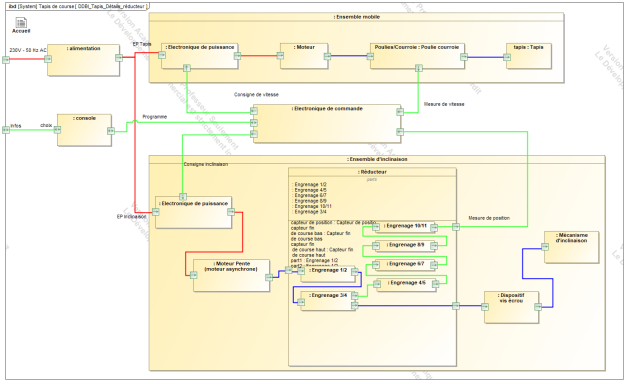This screenshot has width=630, height=386.
Task: Click the Moteur block input port
Action: point(280,56)
